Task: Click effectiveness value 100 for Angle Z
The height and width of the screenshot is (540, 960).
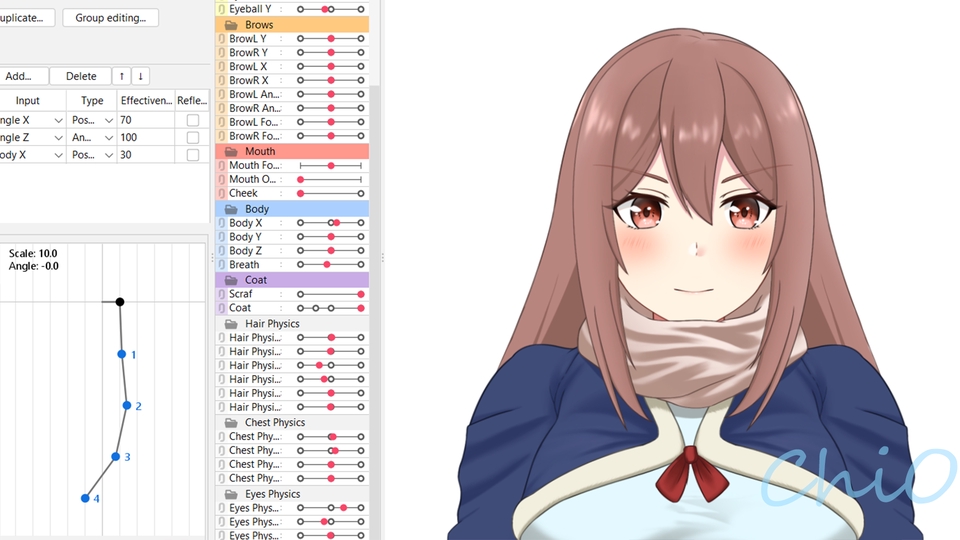Action: click(145, 138)
